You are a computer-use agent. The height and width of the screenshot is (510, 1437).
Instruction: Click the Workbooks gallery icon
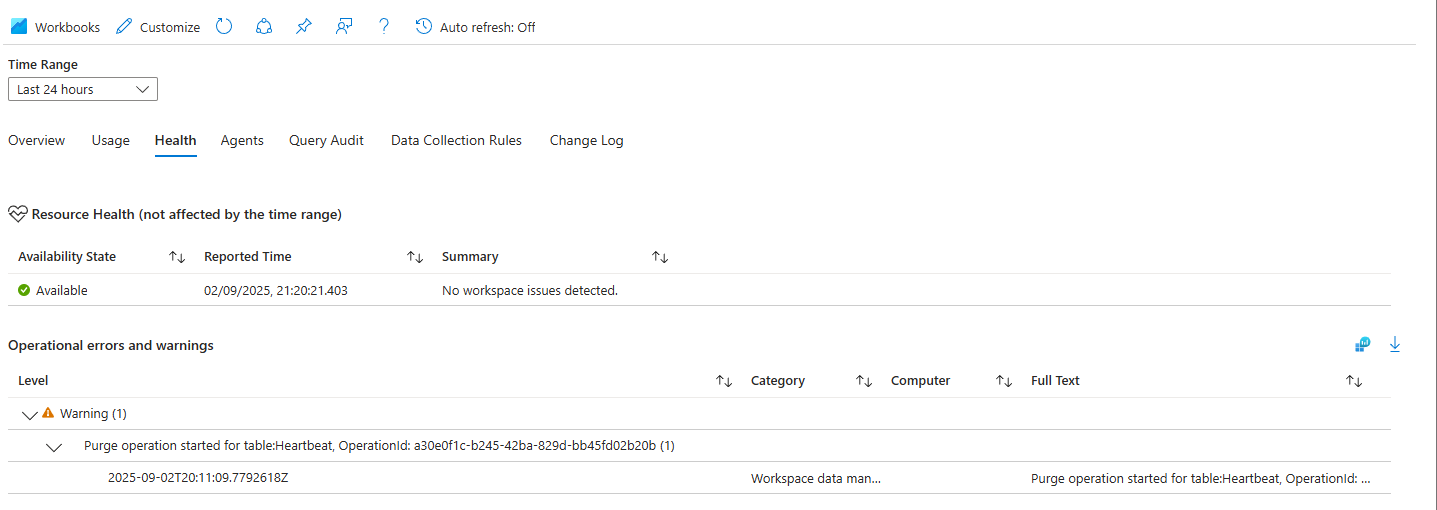click(19, 27)
